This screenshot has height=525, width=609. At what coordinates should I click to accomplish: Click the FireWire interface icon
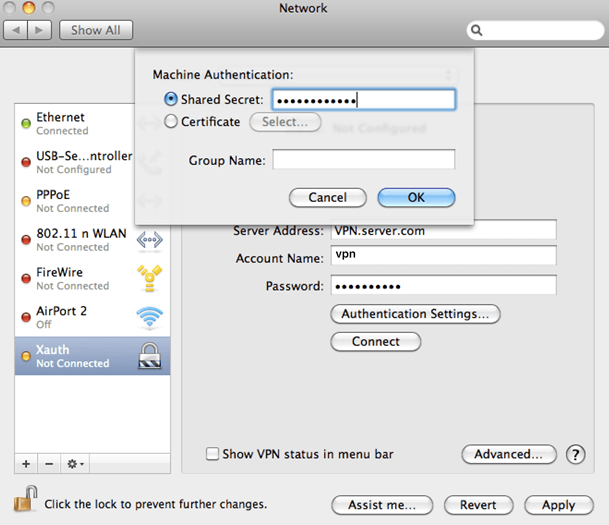[150, 278]
